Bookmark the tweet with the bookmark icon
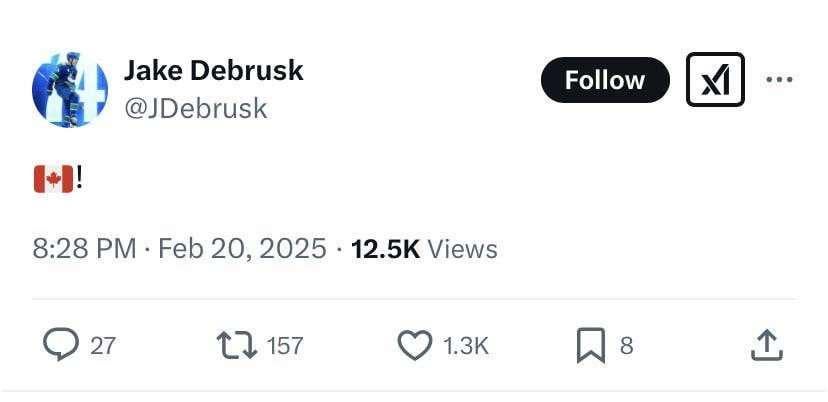 590,345
